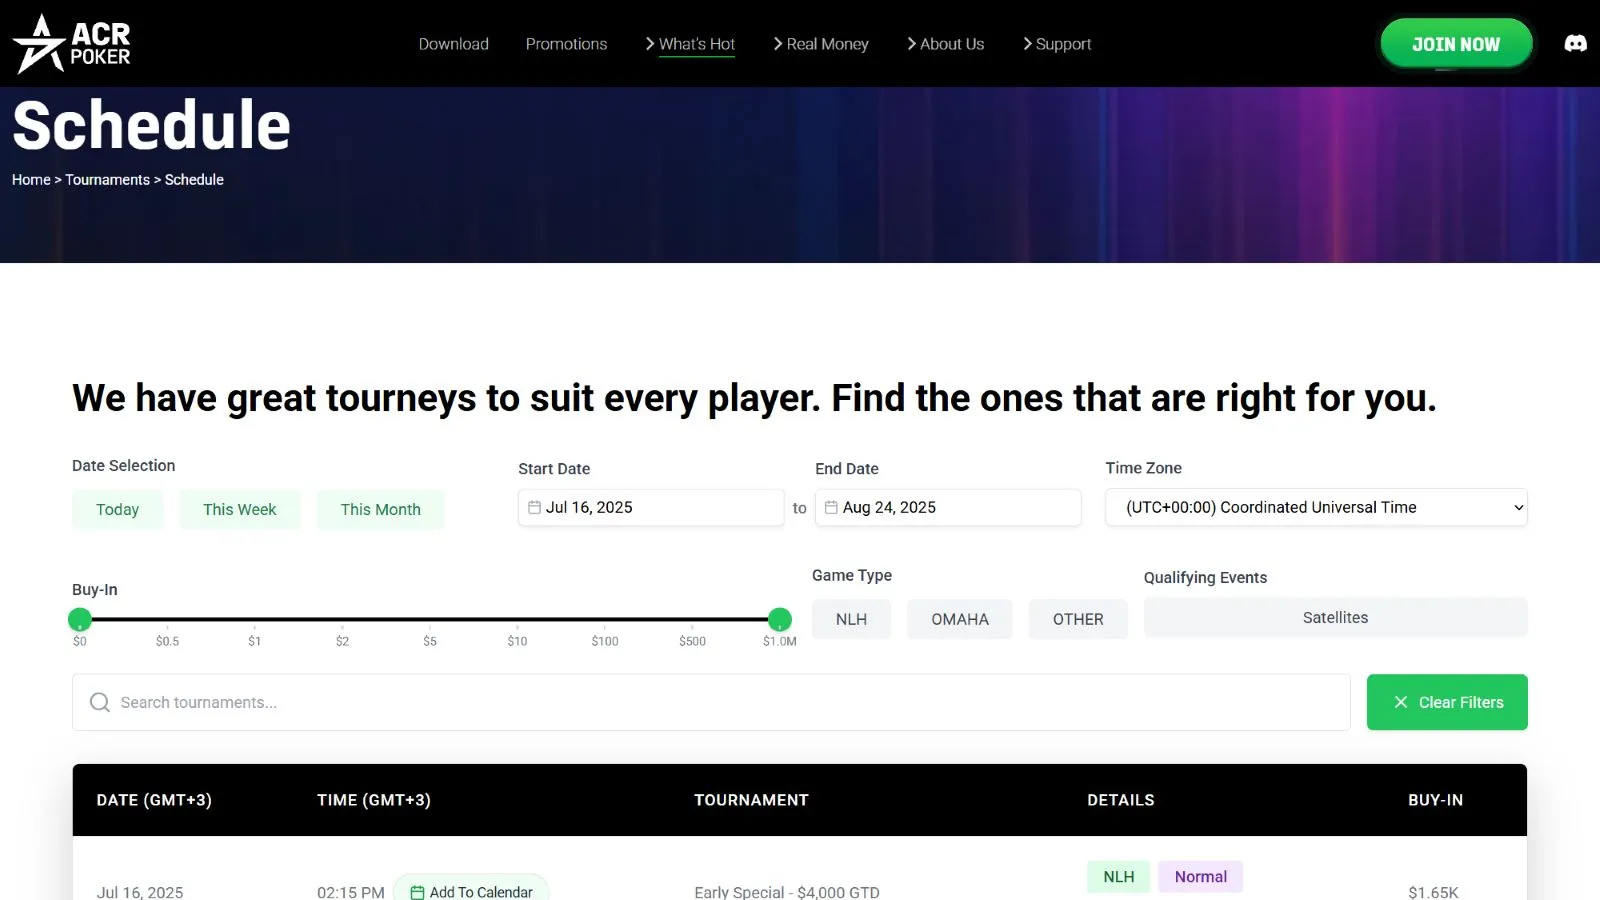Enable the Satellites qualifying events filter
This screenshot has height=900, width=1600.
tap(1334, 618)
